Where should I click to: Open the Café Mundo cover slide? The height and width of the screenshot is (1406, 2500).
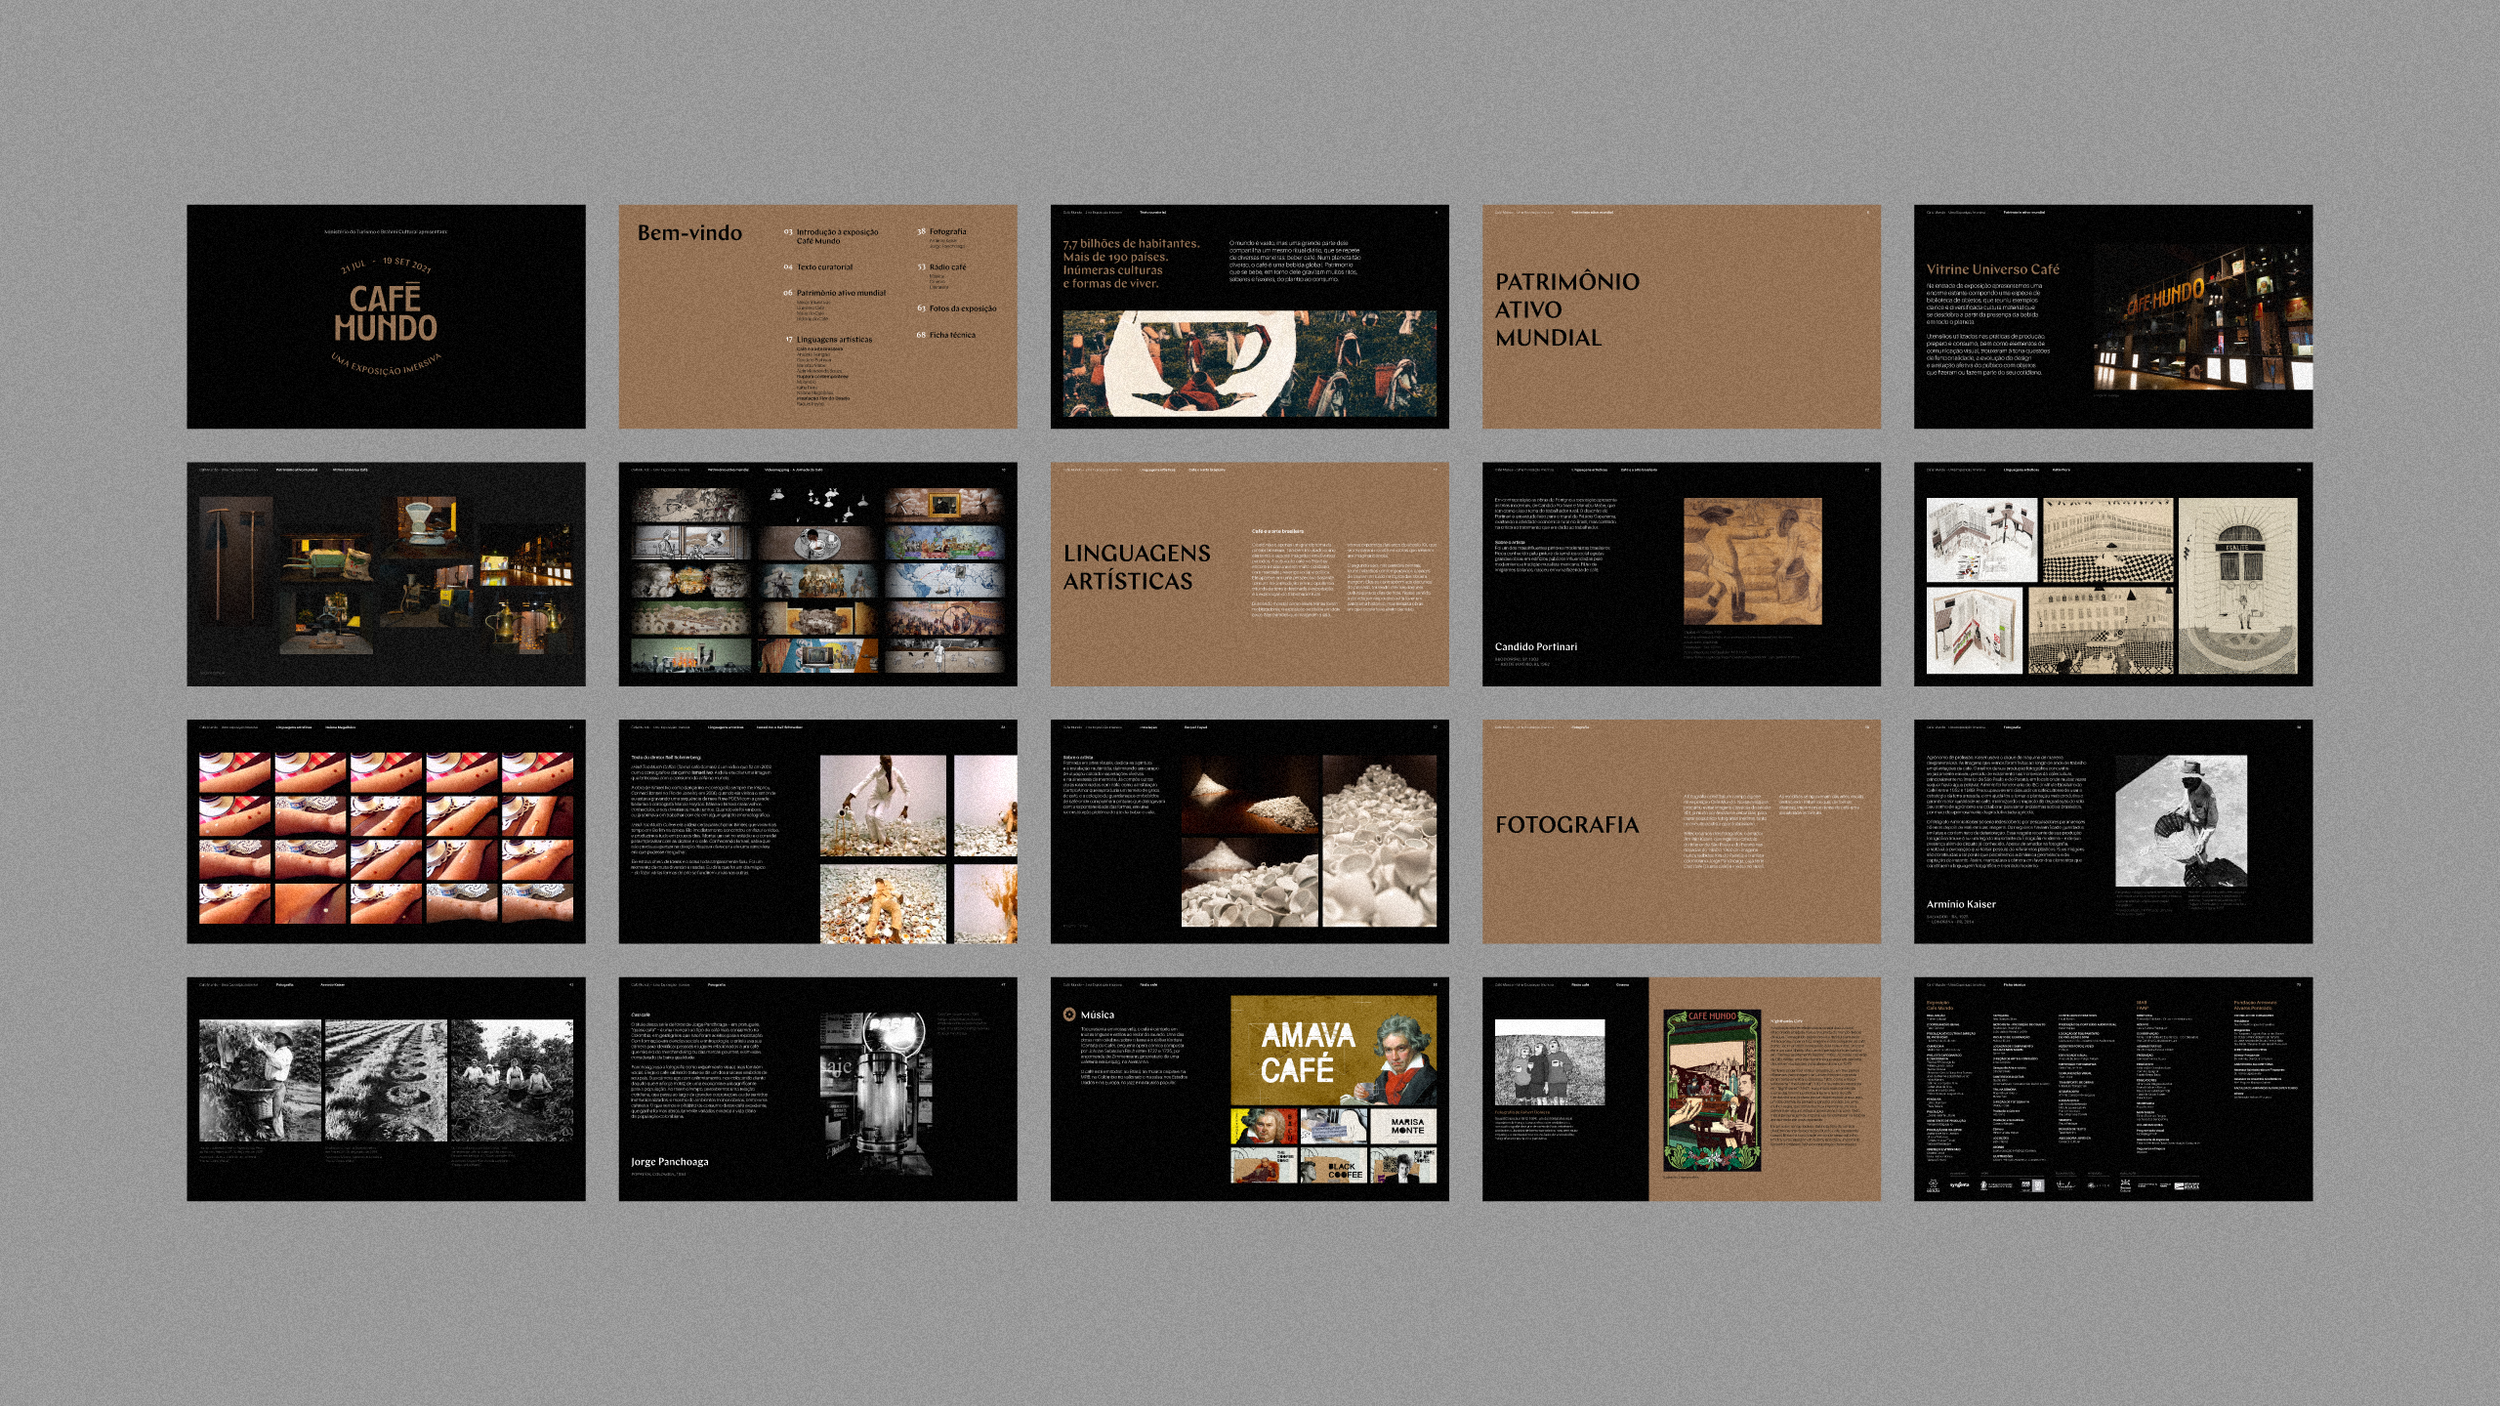(386, 316)
